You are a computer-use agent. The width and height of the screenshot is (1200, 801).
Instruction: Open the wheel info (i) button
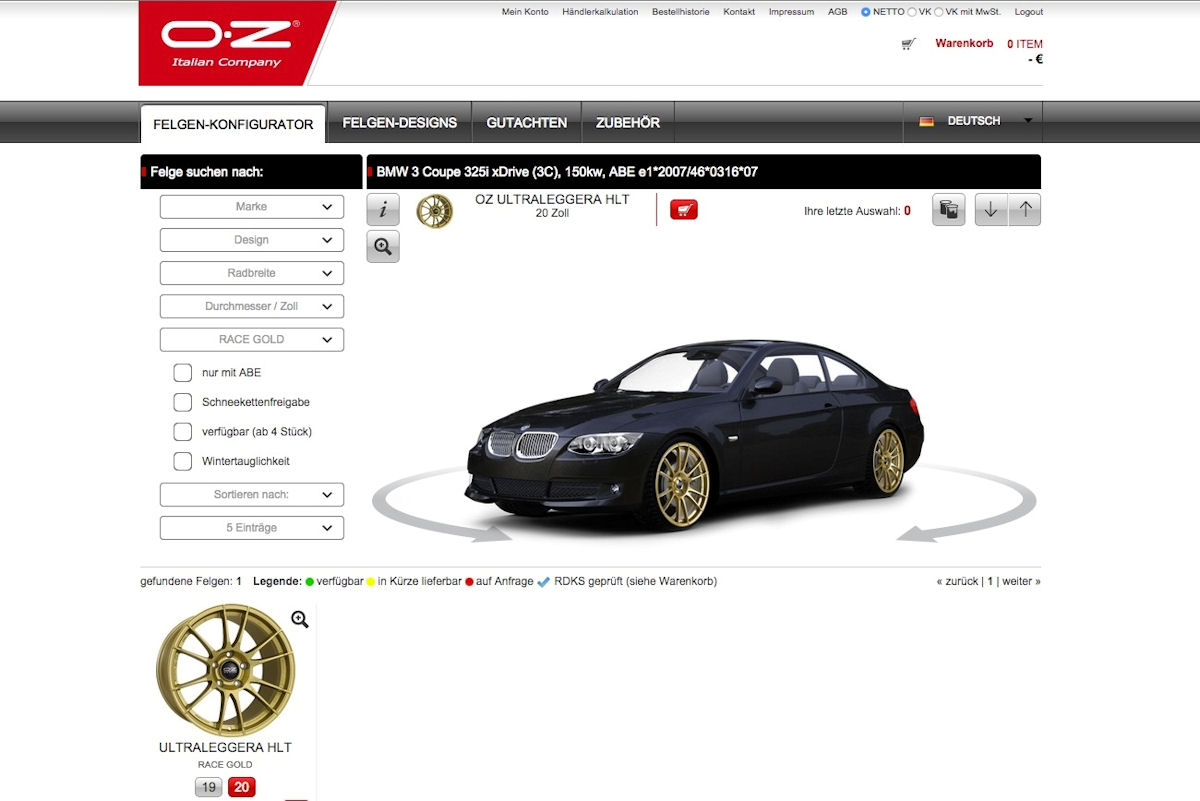[383, 210]
